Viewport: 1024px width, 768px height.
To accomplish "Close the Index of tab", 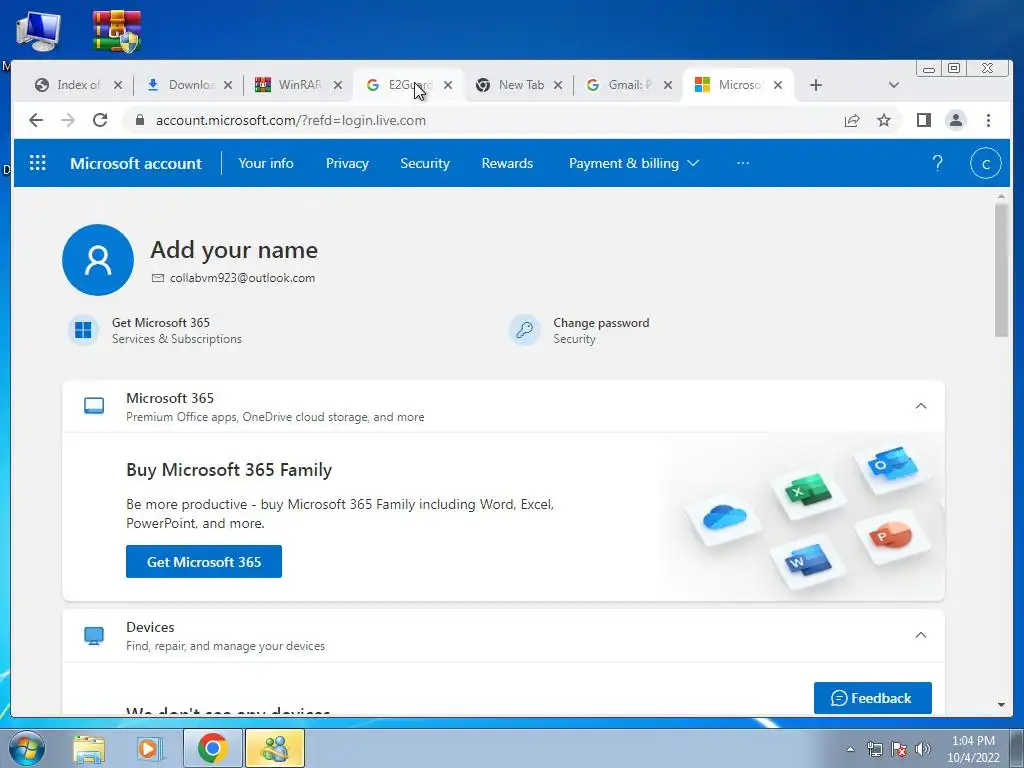I will point(118,85).
